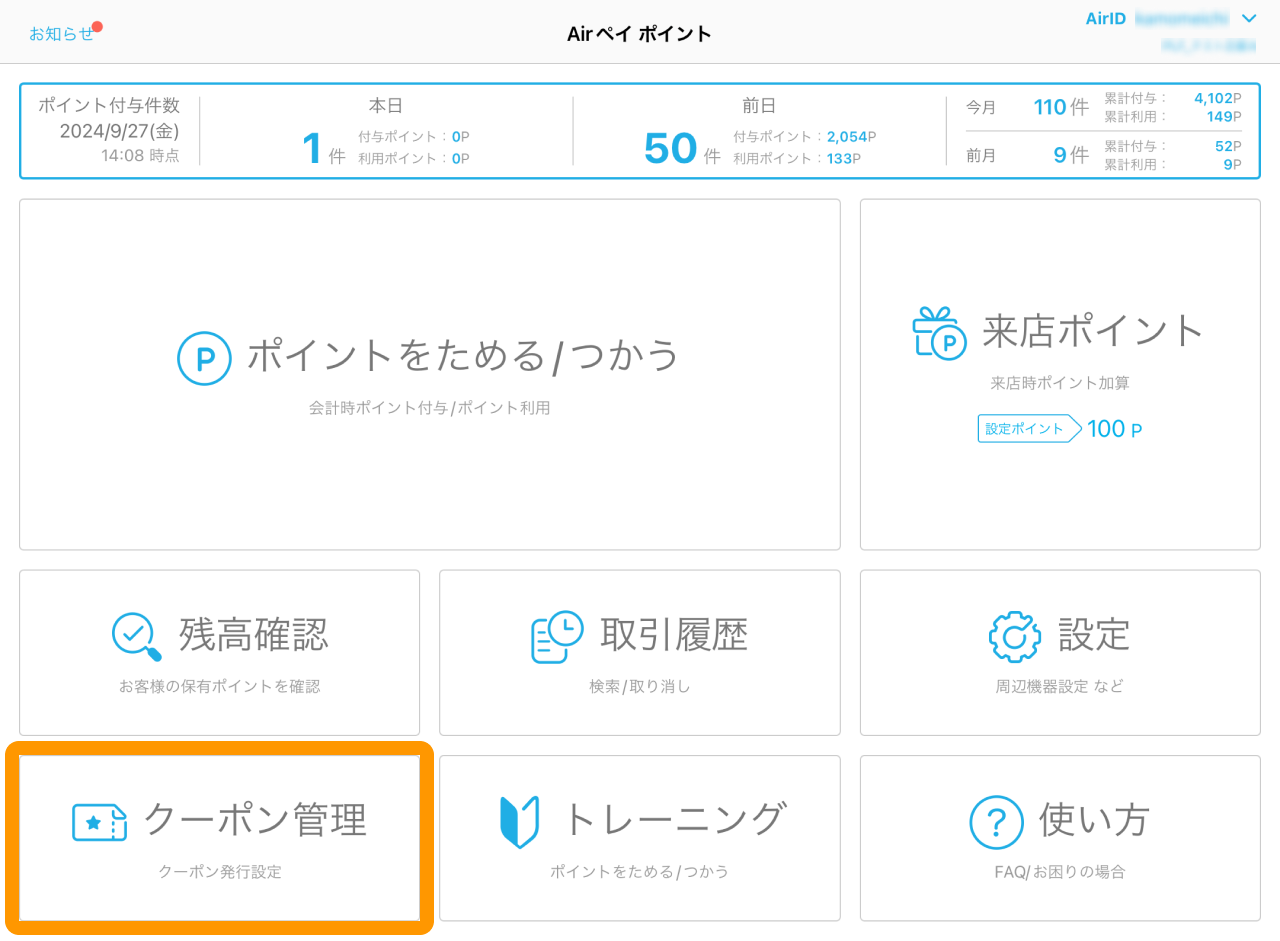The width and height of the screenshot is (1280, 941).
Task: Click the 検索/取り消し caption
Action: coord(640,687)
